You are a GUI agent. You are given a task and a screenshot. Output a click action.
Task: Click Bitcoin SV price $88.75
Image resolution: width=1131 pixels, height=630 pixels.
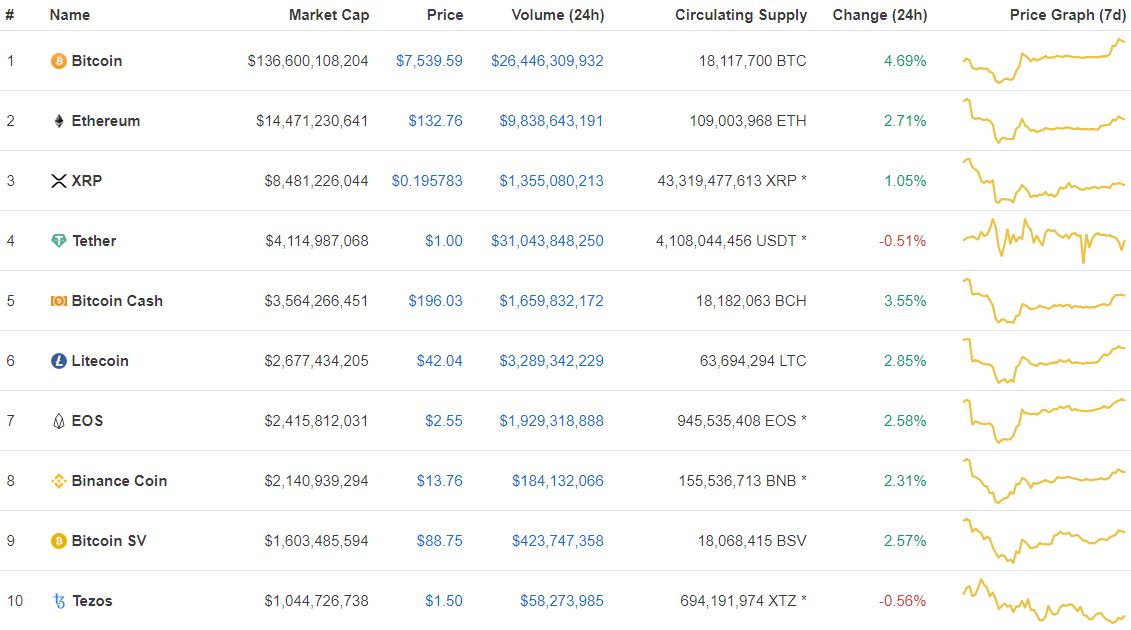click(439, 540)
